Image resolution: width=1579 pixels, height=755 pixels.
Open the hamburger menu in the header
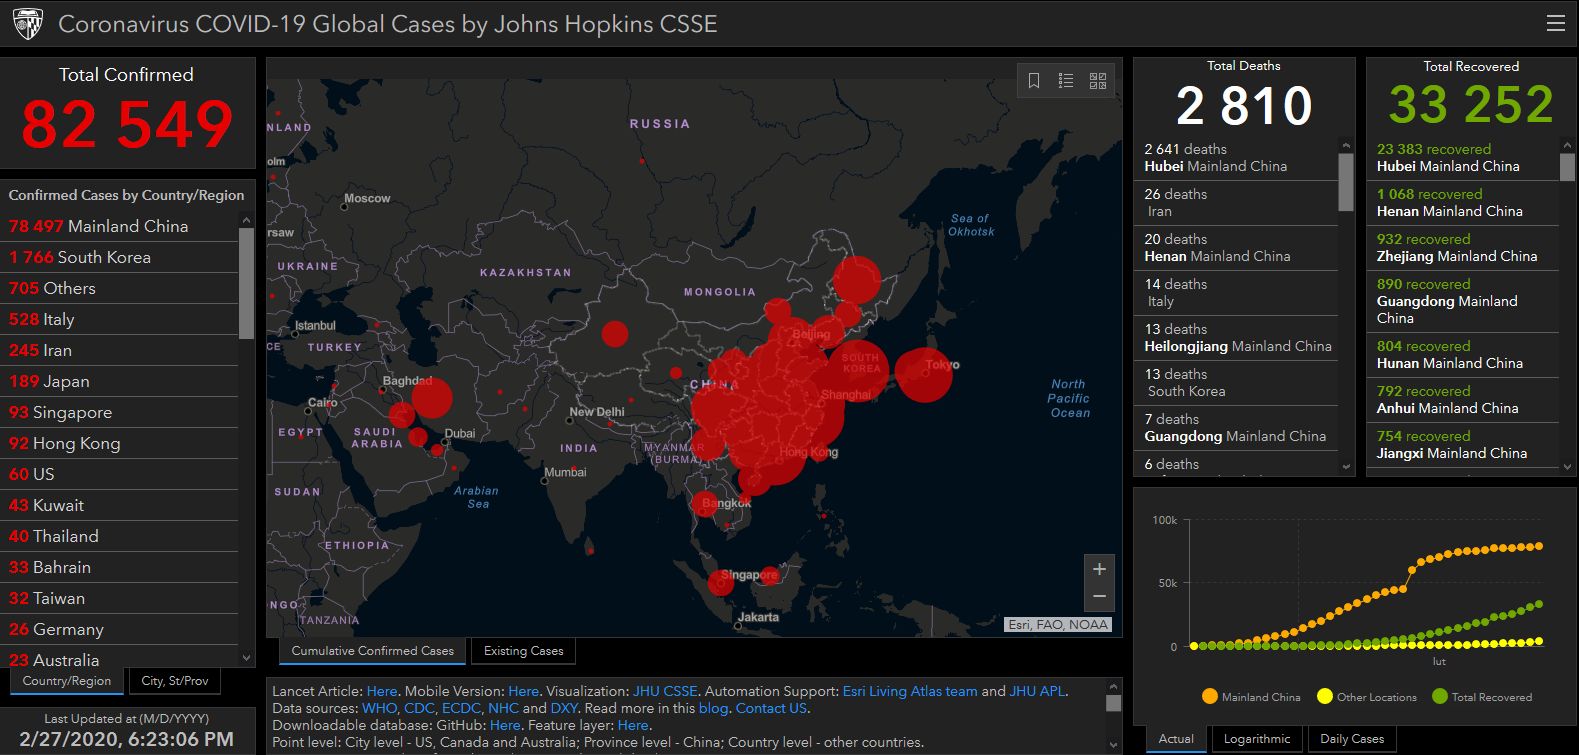click(x=1556, y=23)
